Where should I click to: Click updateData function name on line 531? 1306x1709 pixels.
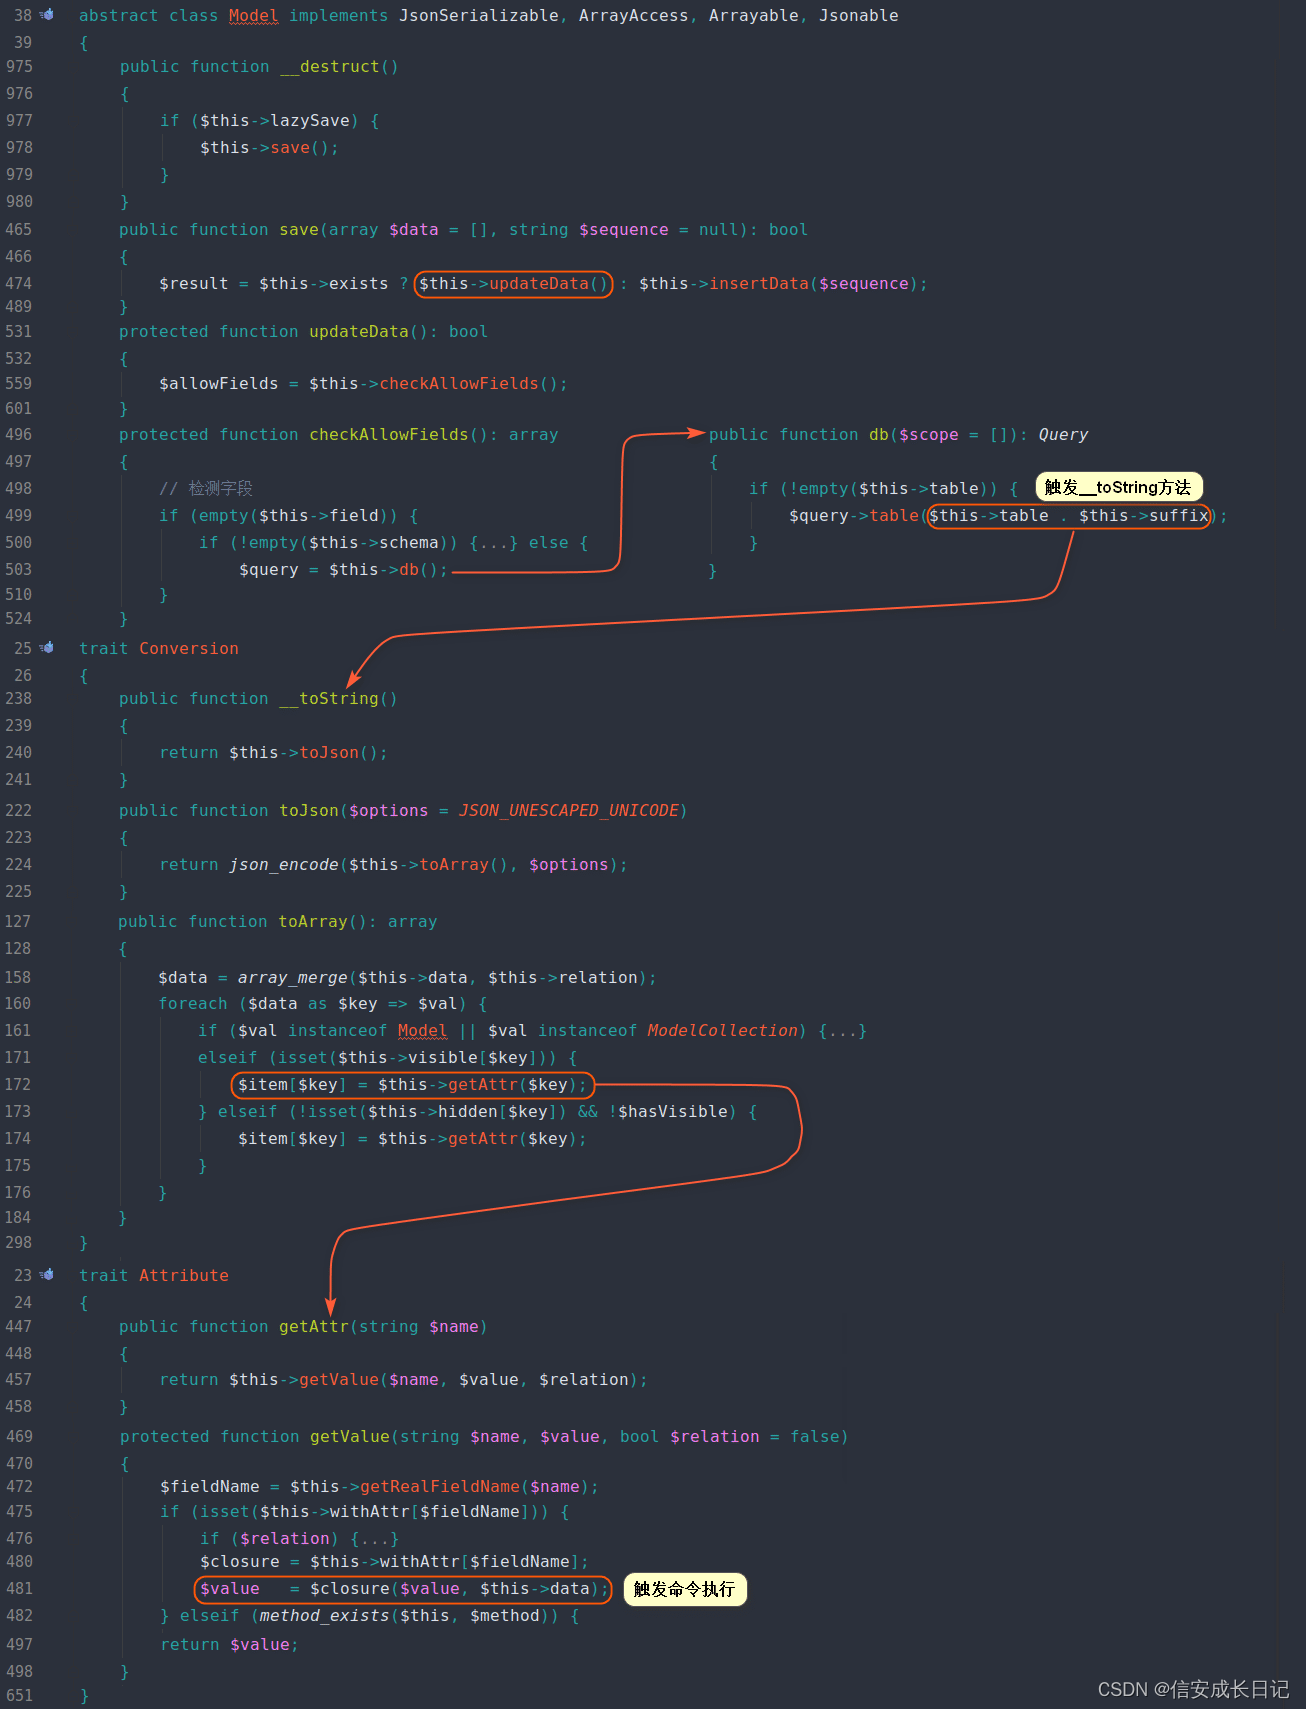[359, 332]
